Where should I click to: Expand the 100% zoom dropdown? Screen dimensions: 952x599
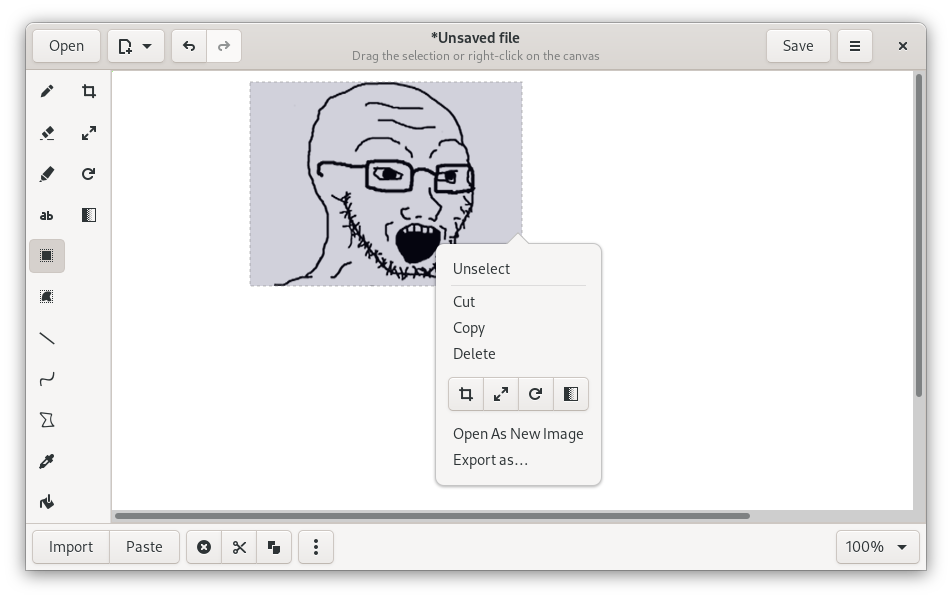tap(877, 547)
